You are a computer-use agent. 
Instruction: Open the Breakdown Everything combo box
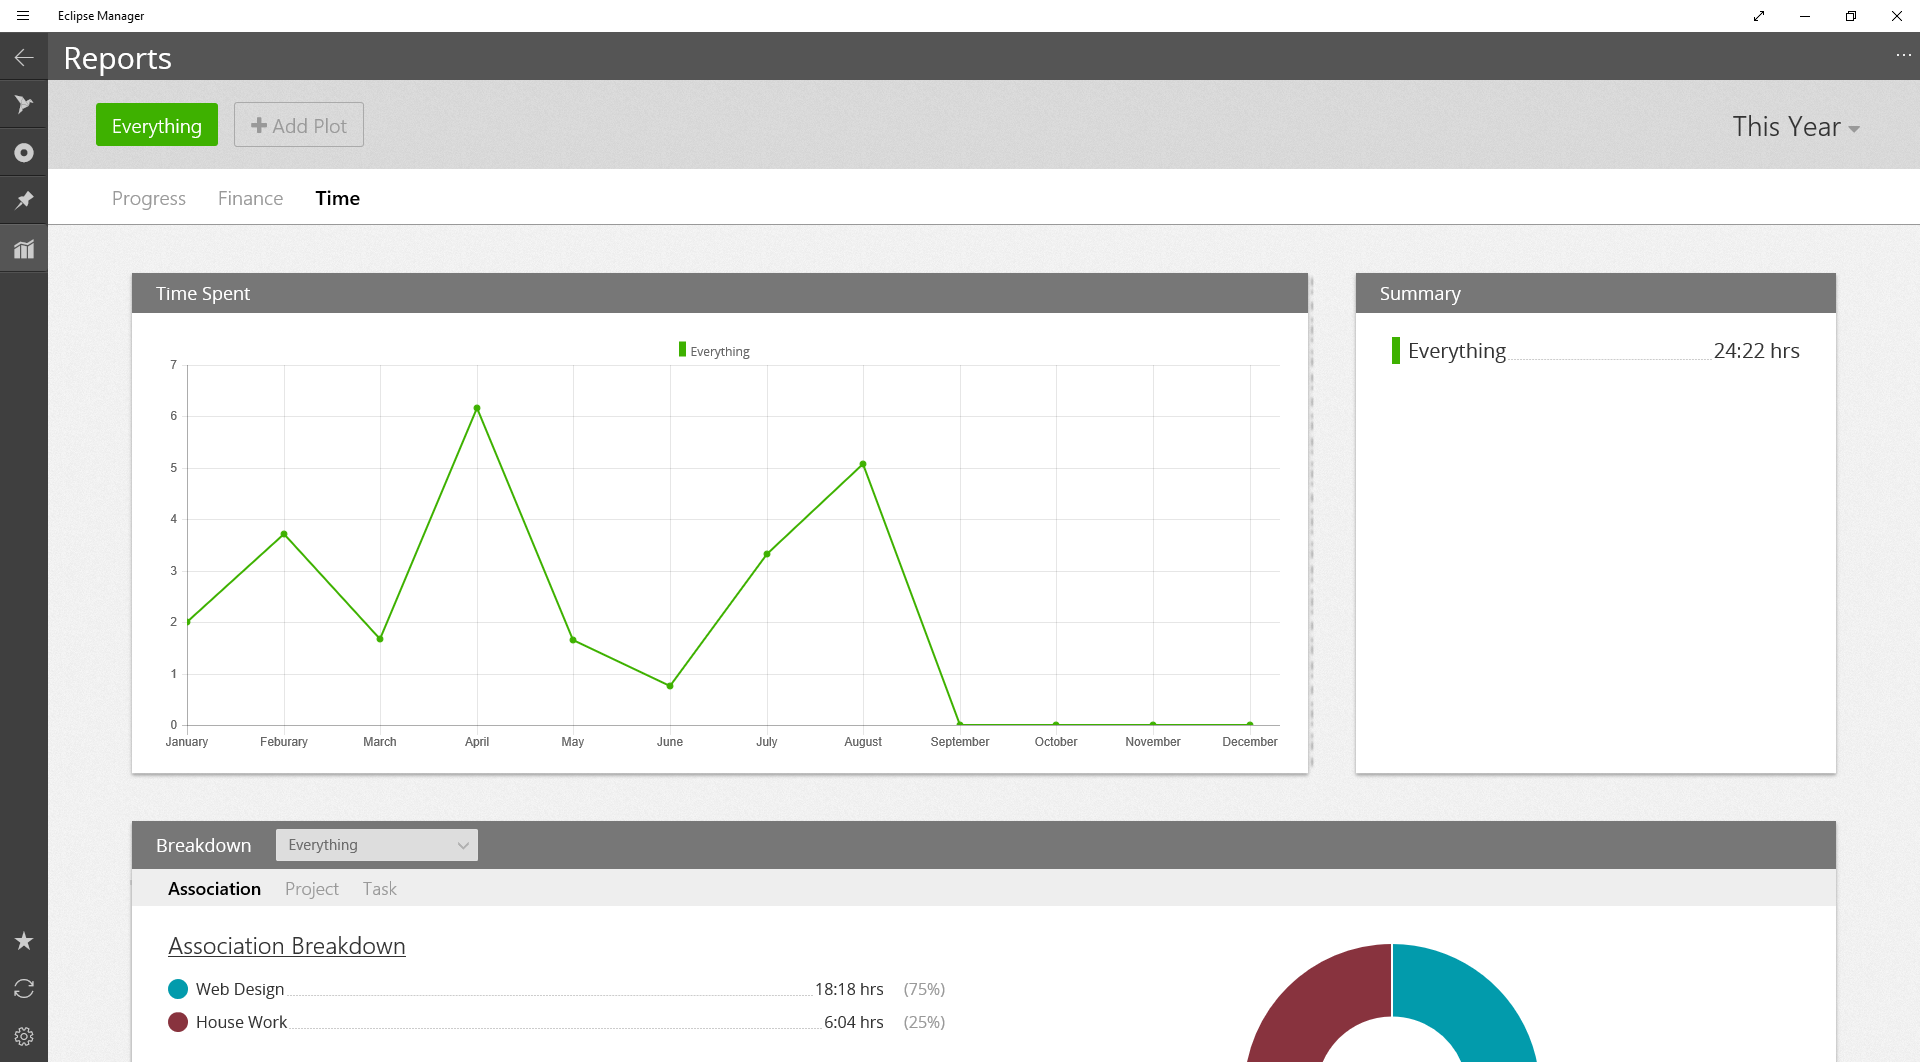pos(377,845)
